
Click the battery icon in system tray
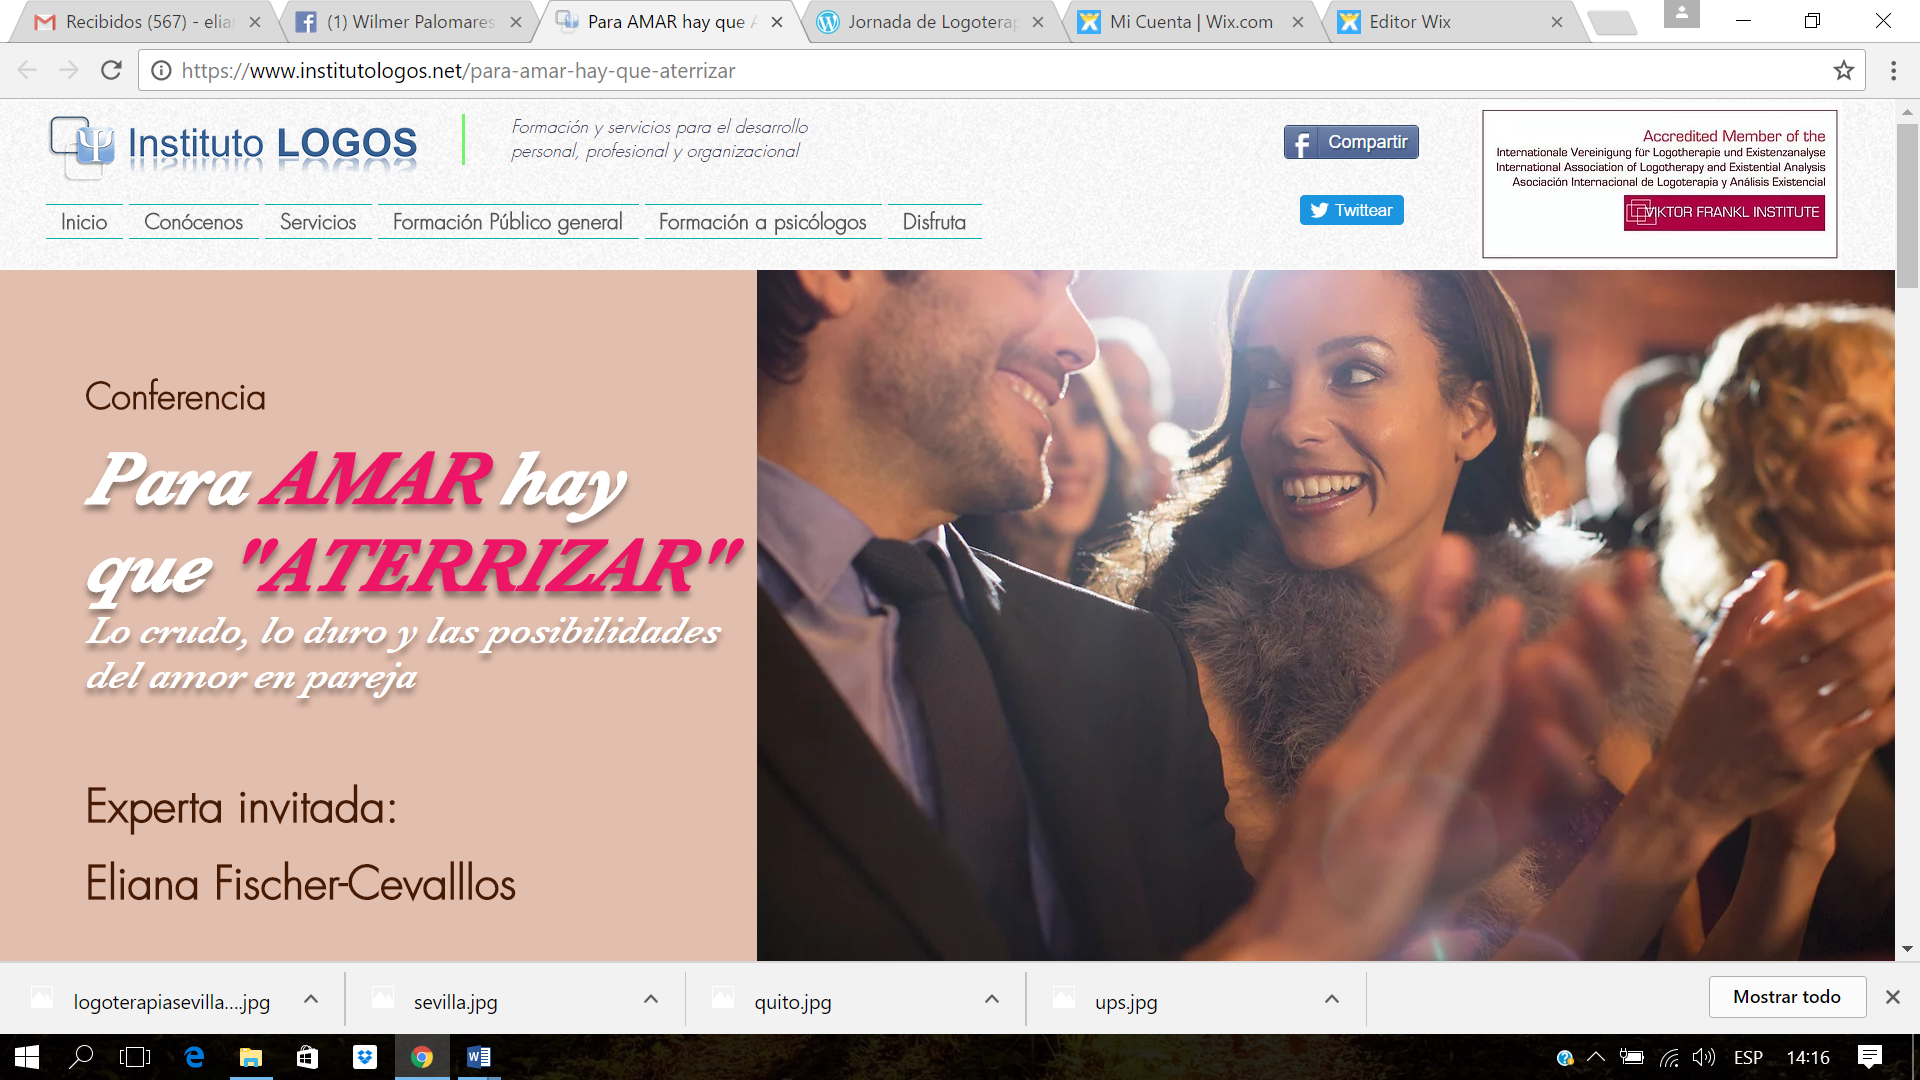point(1631,1057)
